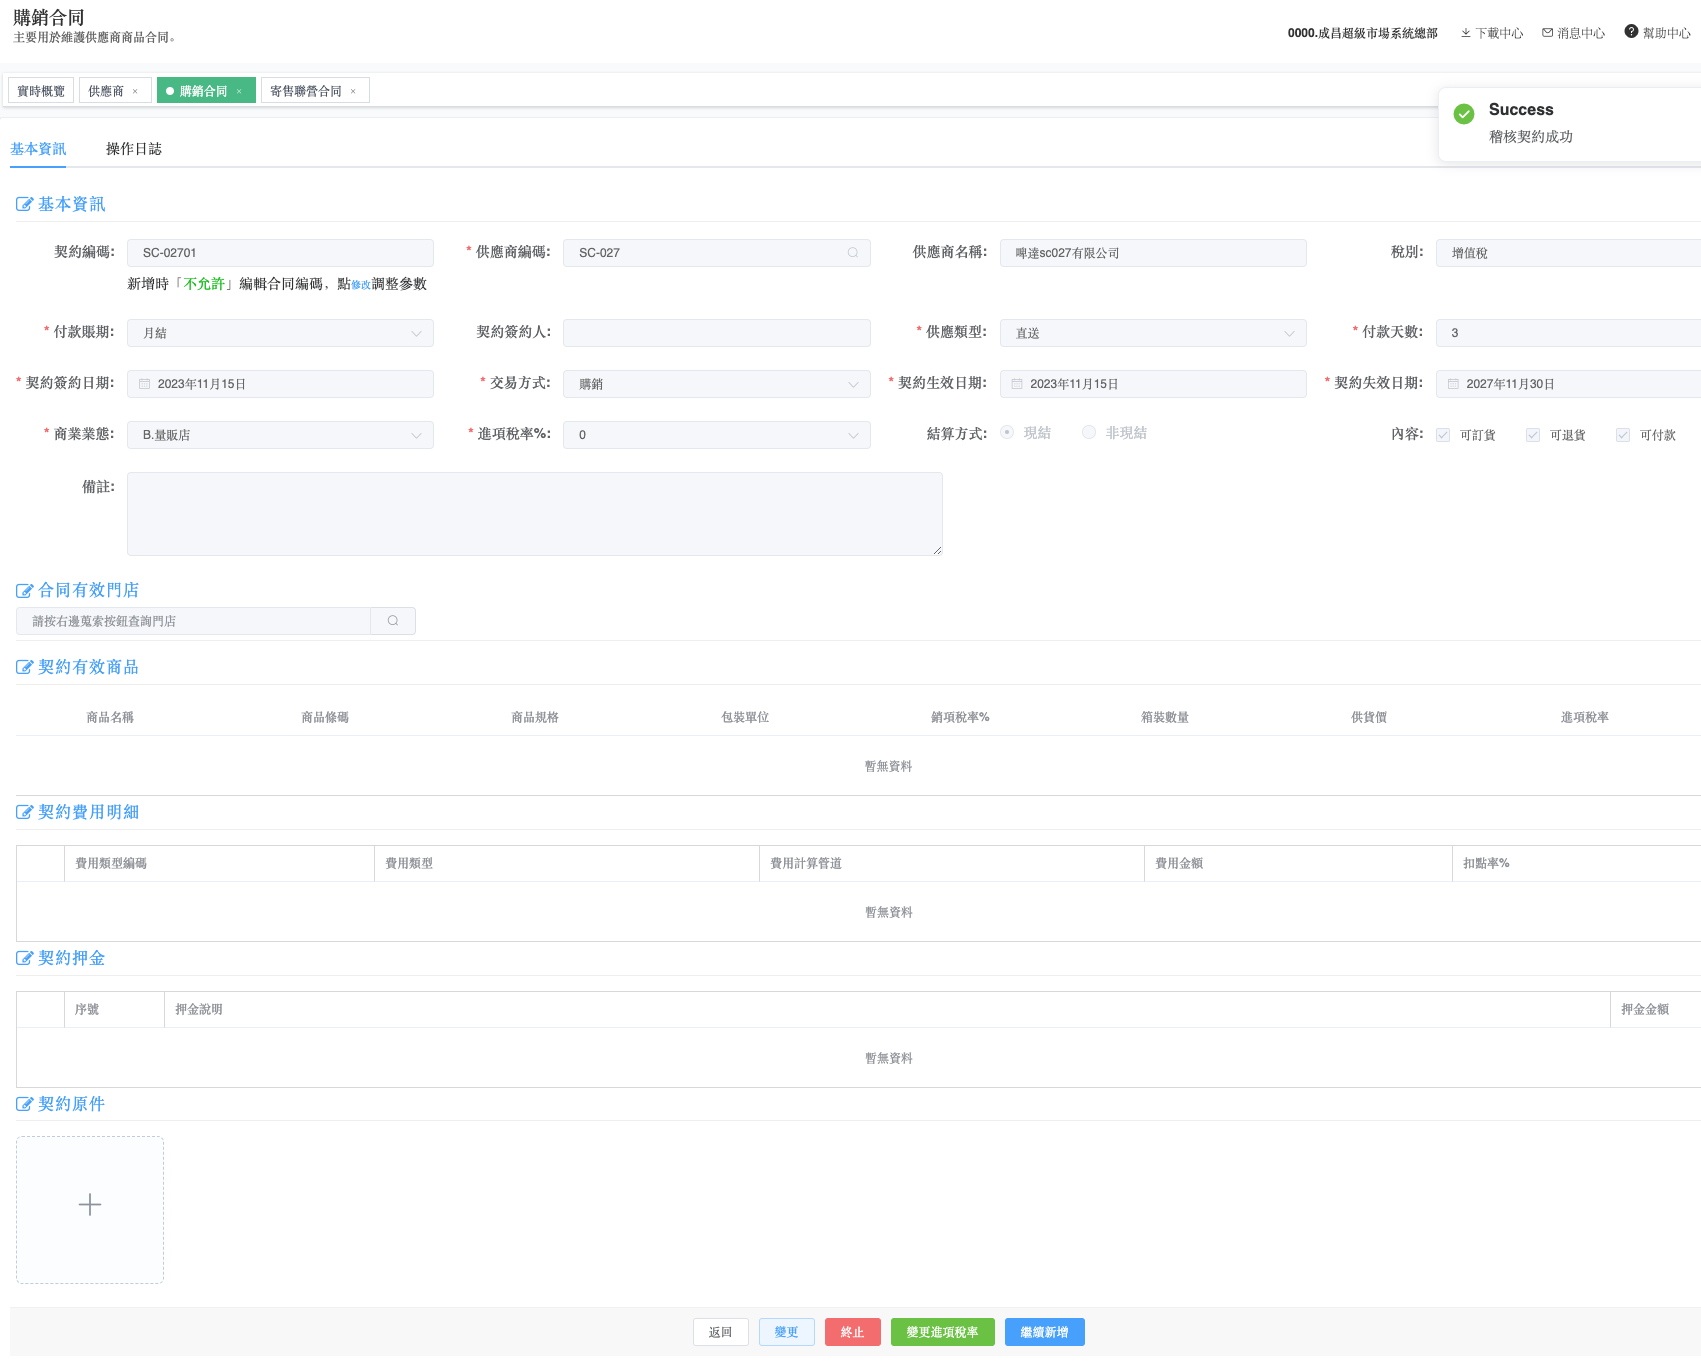This screenshot has height=1361, width=1701.
Task: Click the green 變更進項稅率 button
Action: point(943,1332)
